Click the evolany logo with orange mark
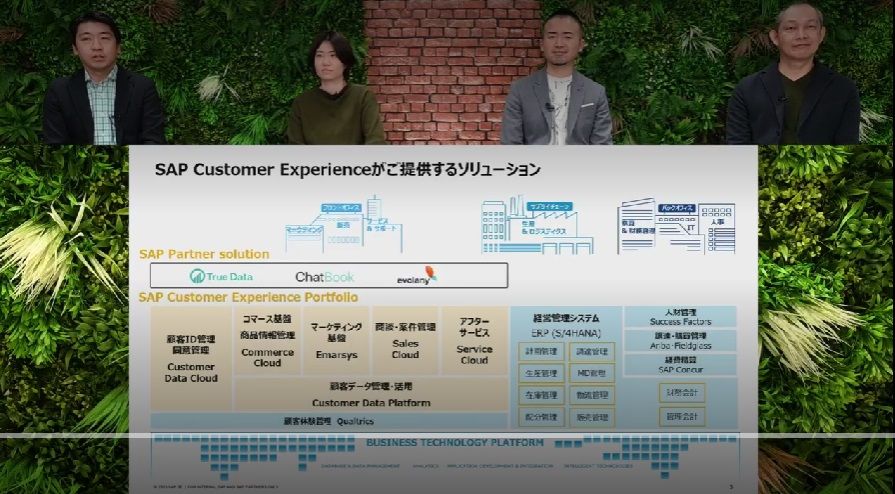 coord(417,276)
